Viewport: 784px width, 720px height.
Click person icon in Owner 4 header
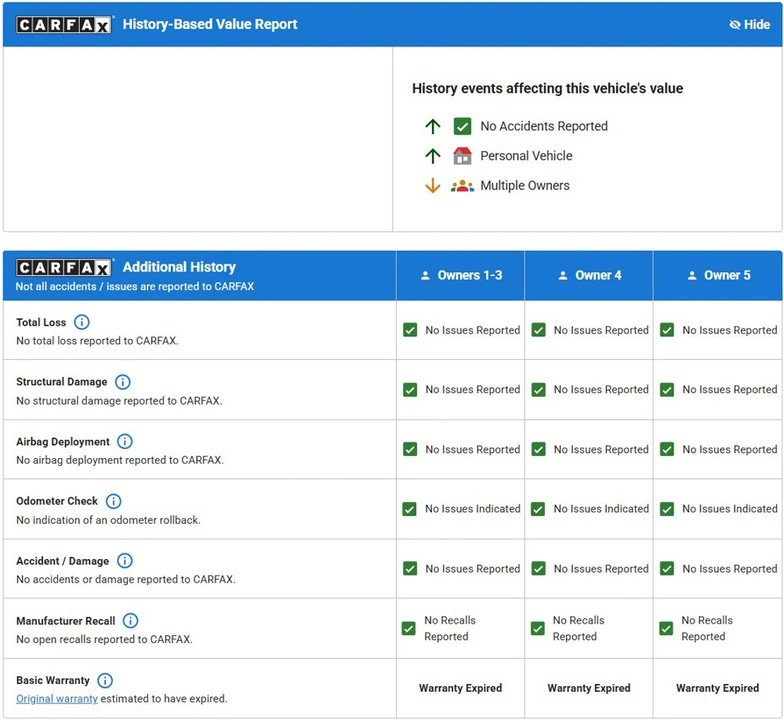tap(563, 276)
